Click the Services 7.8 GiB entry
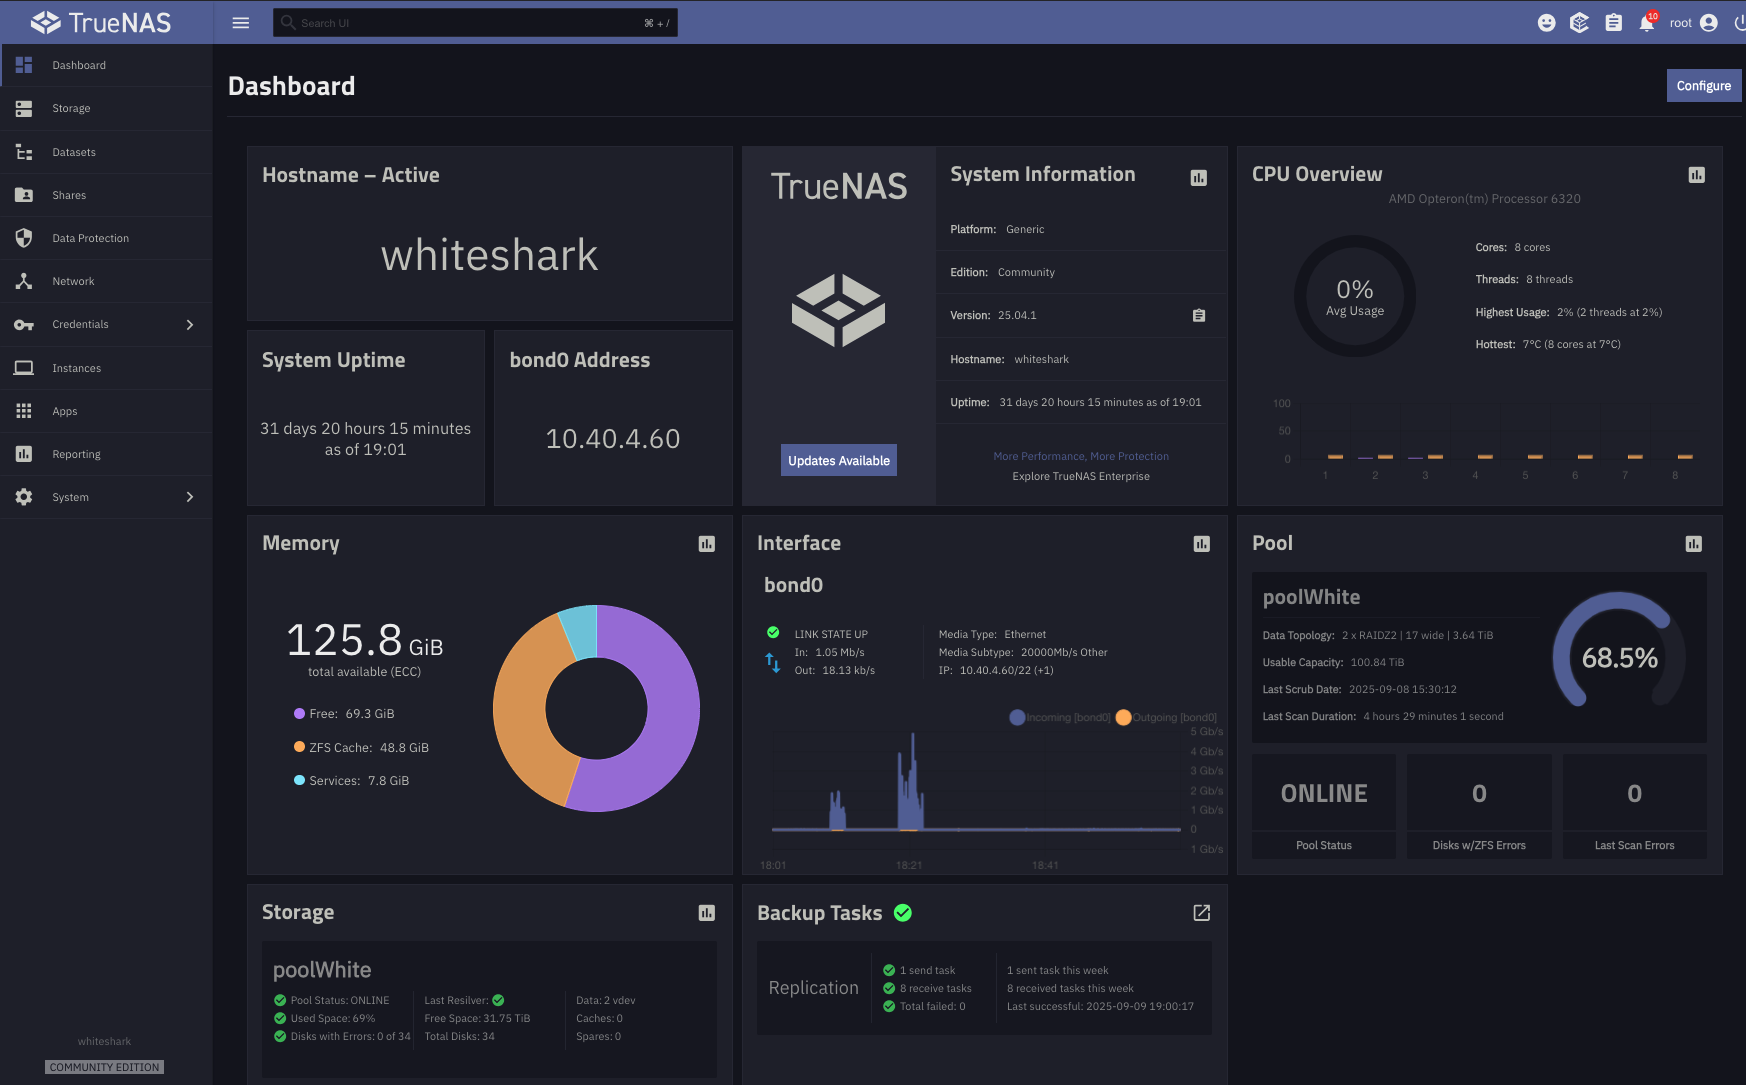The image size is (1746, 1085). click(351, 780)
